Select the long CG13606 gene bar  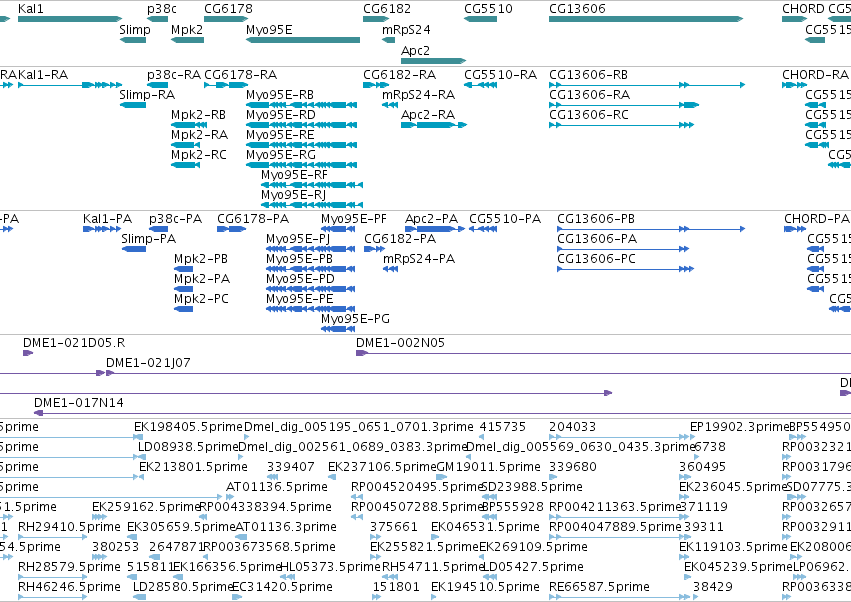646,19
